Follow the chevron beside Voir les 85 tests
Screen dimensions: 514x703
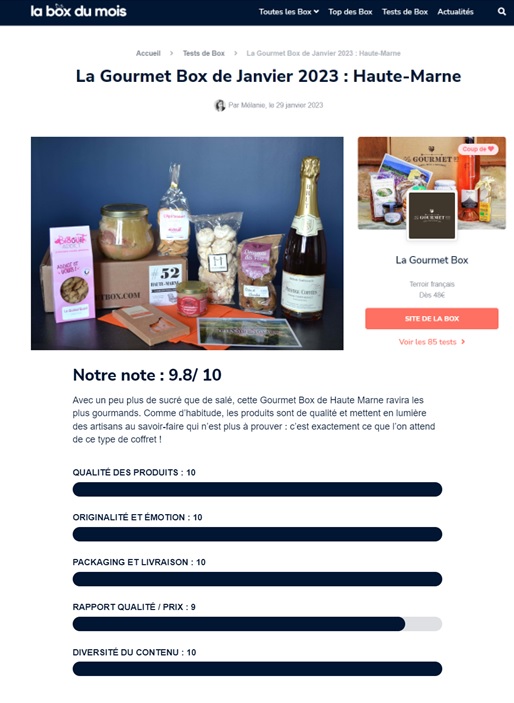coord(463,342)
